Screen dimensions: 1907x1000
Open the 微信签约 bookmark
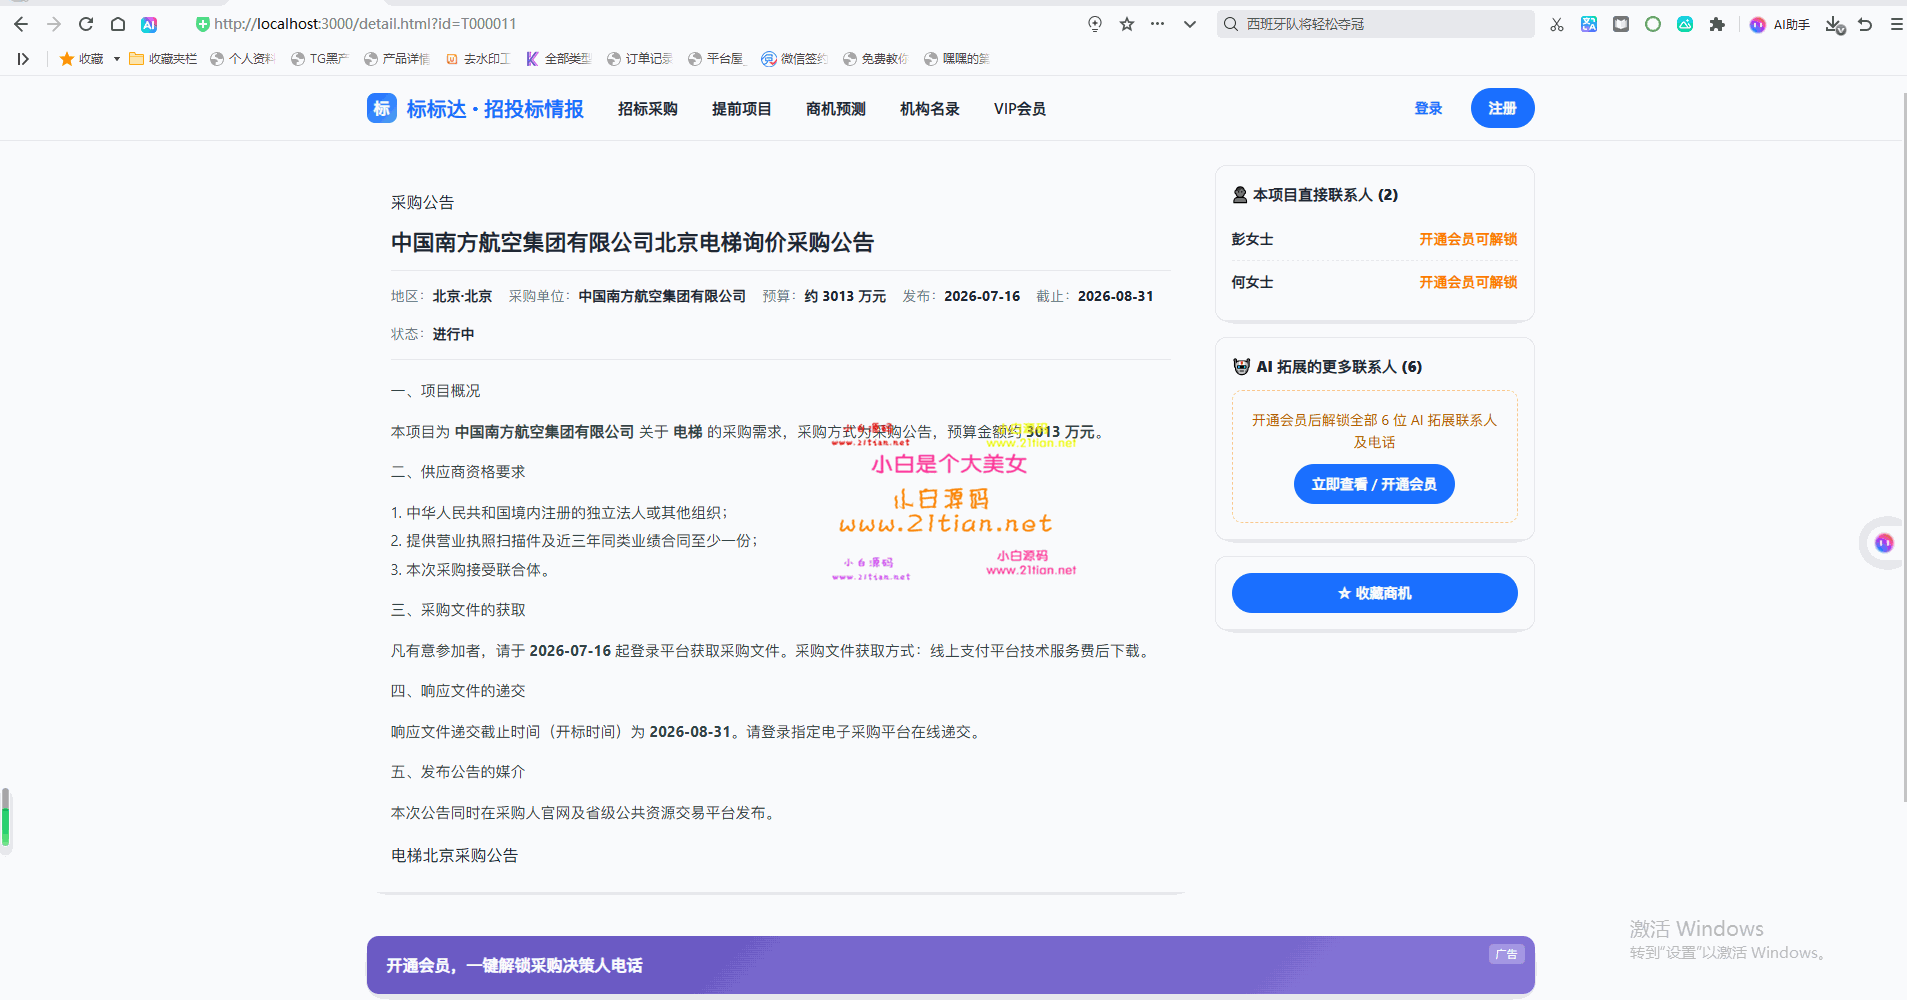[795, 59]
